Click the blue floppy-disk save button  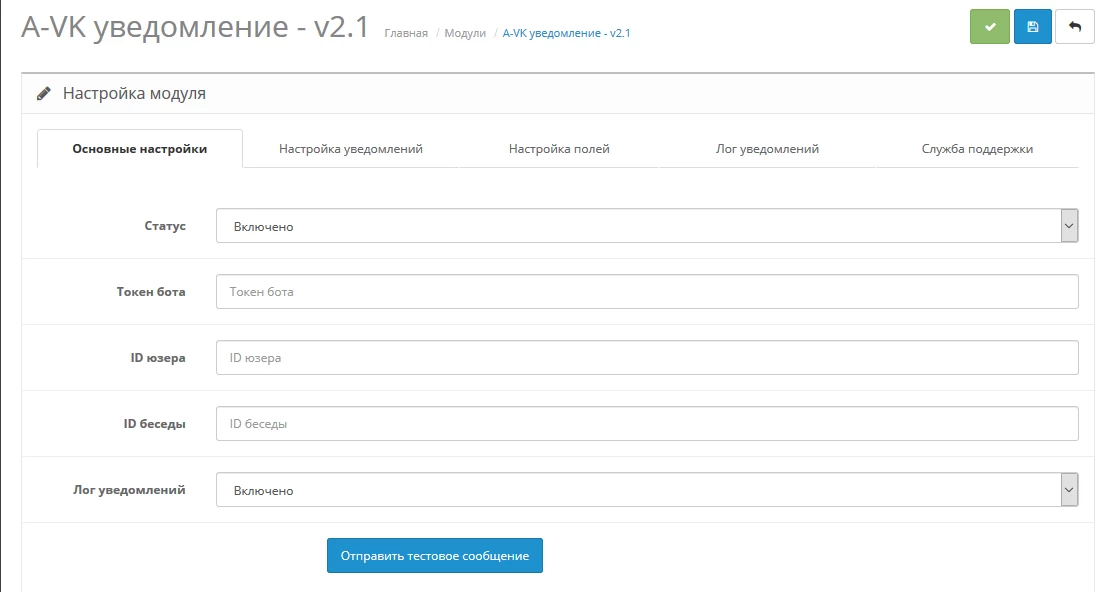[x=1033, y=27]
